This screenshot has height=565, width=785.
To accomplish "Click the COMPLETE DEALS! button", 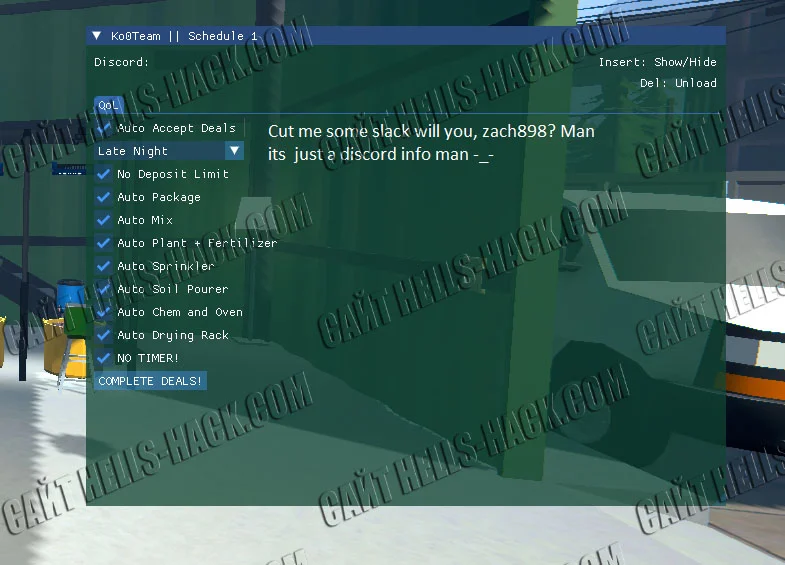I will tap(150, 381).
